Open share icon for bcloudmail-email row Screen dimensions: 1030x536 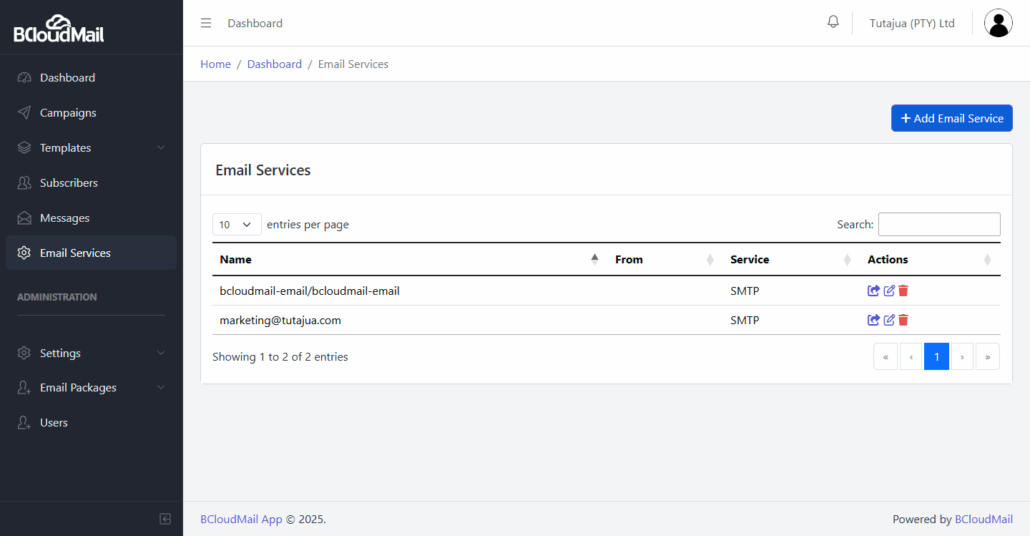coord(873,290)
